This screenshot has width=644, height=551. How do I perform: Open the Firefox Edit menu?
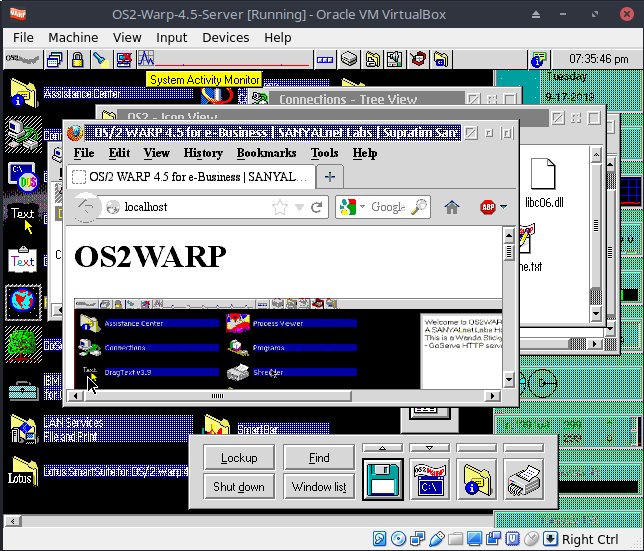tap(119, 153)
